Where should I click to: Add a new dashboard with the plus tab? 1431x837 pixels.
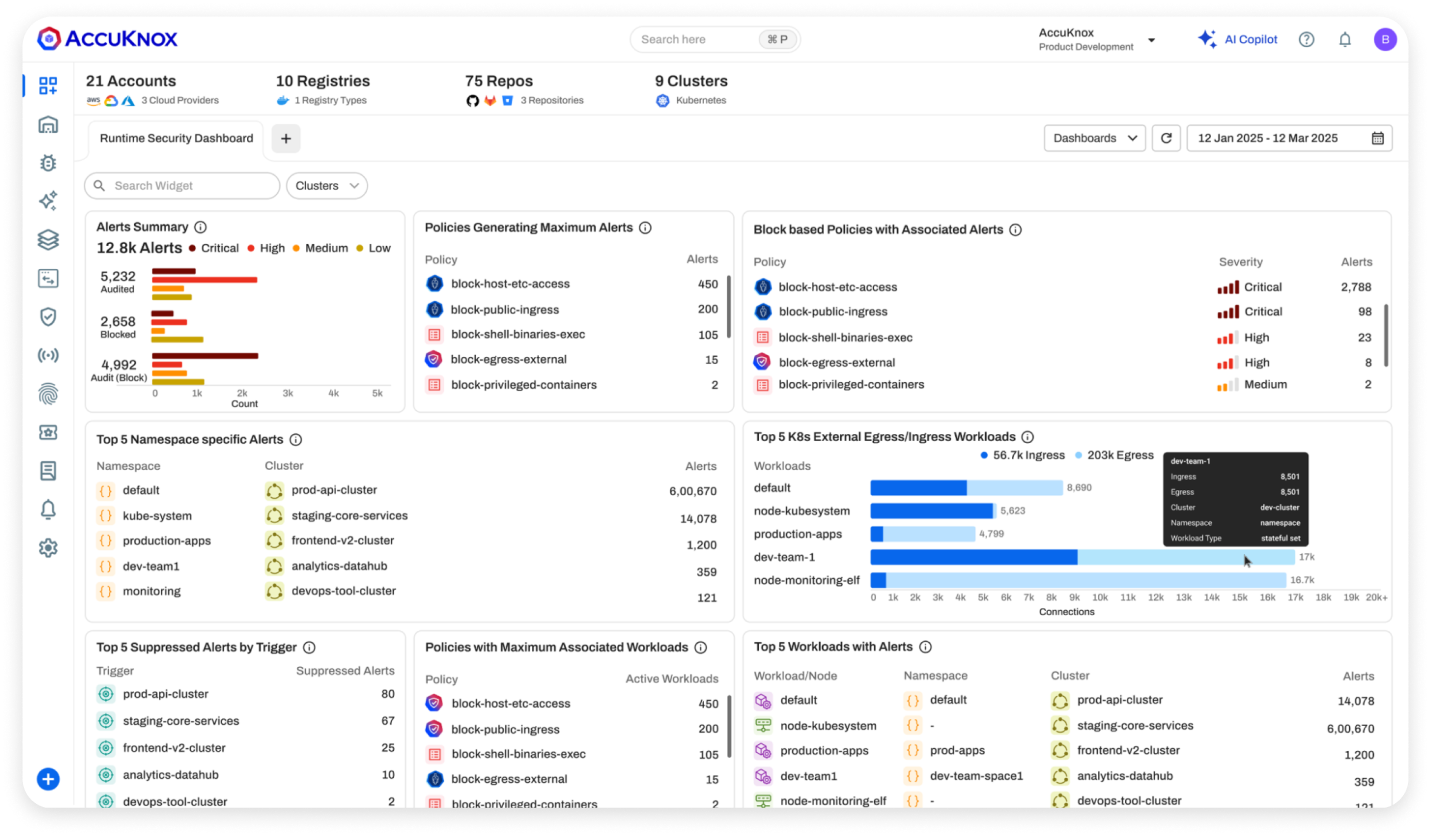pos(286,138)
